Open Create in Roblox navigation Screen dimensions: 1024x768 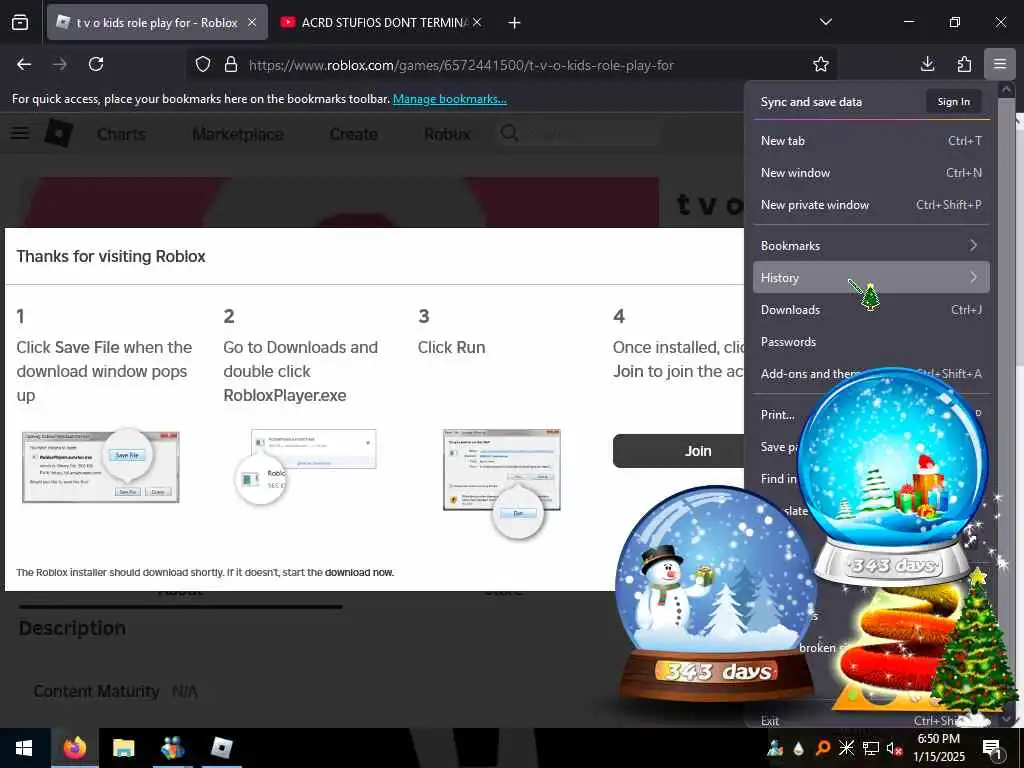tap(353, 134)
